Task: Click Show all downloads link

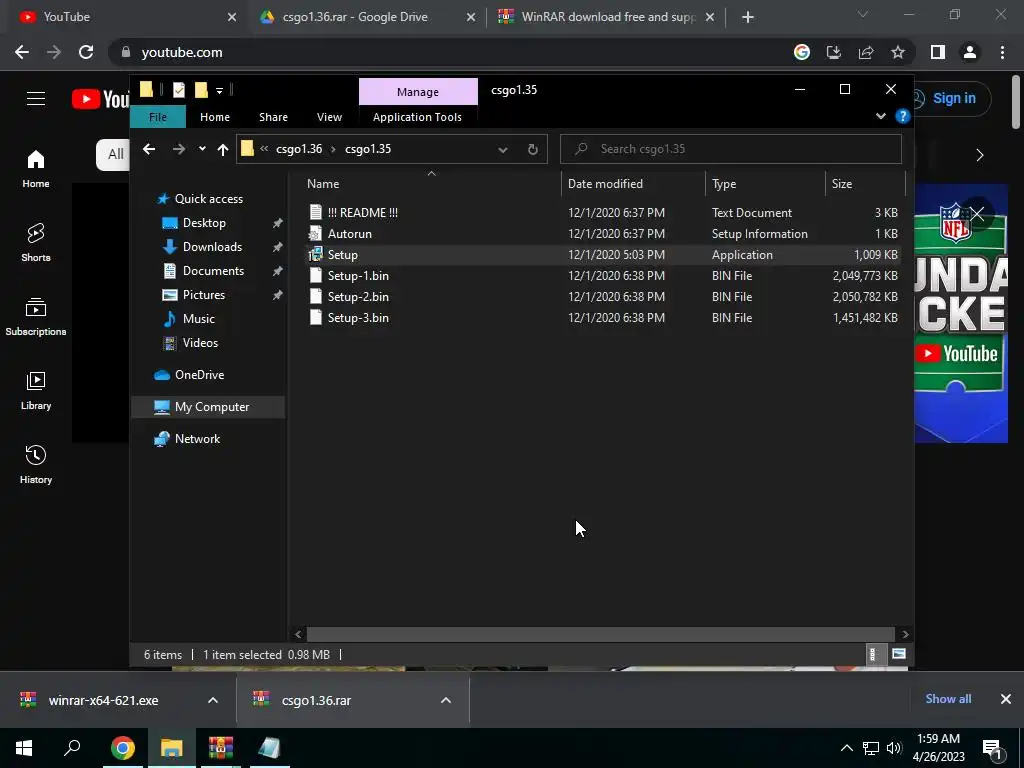Action: (x=948, y=699)
